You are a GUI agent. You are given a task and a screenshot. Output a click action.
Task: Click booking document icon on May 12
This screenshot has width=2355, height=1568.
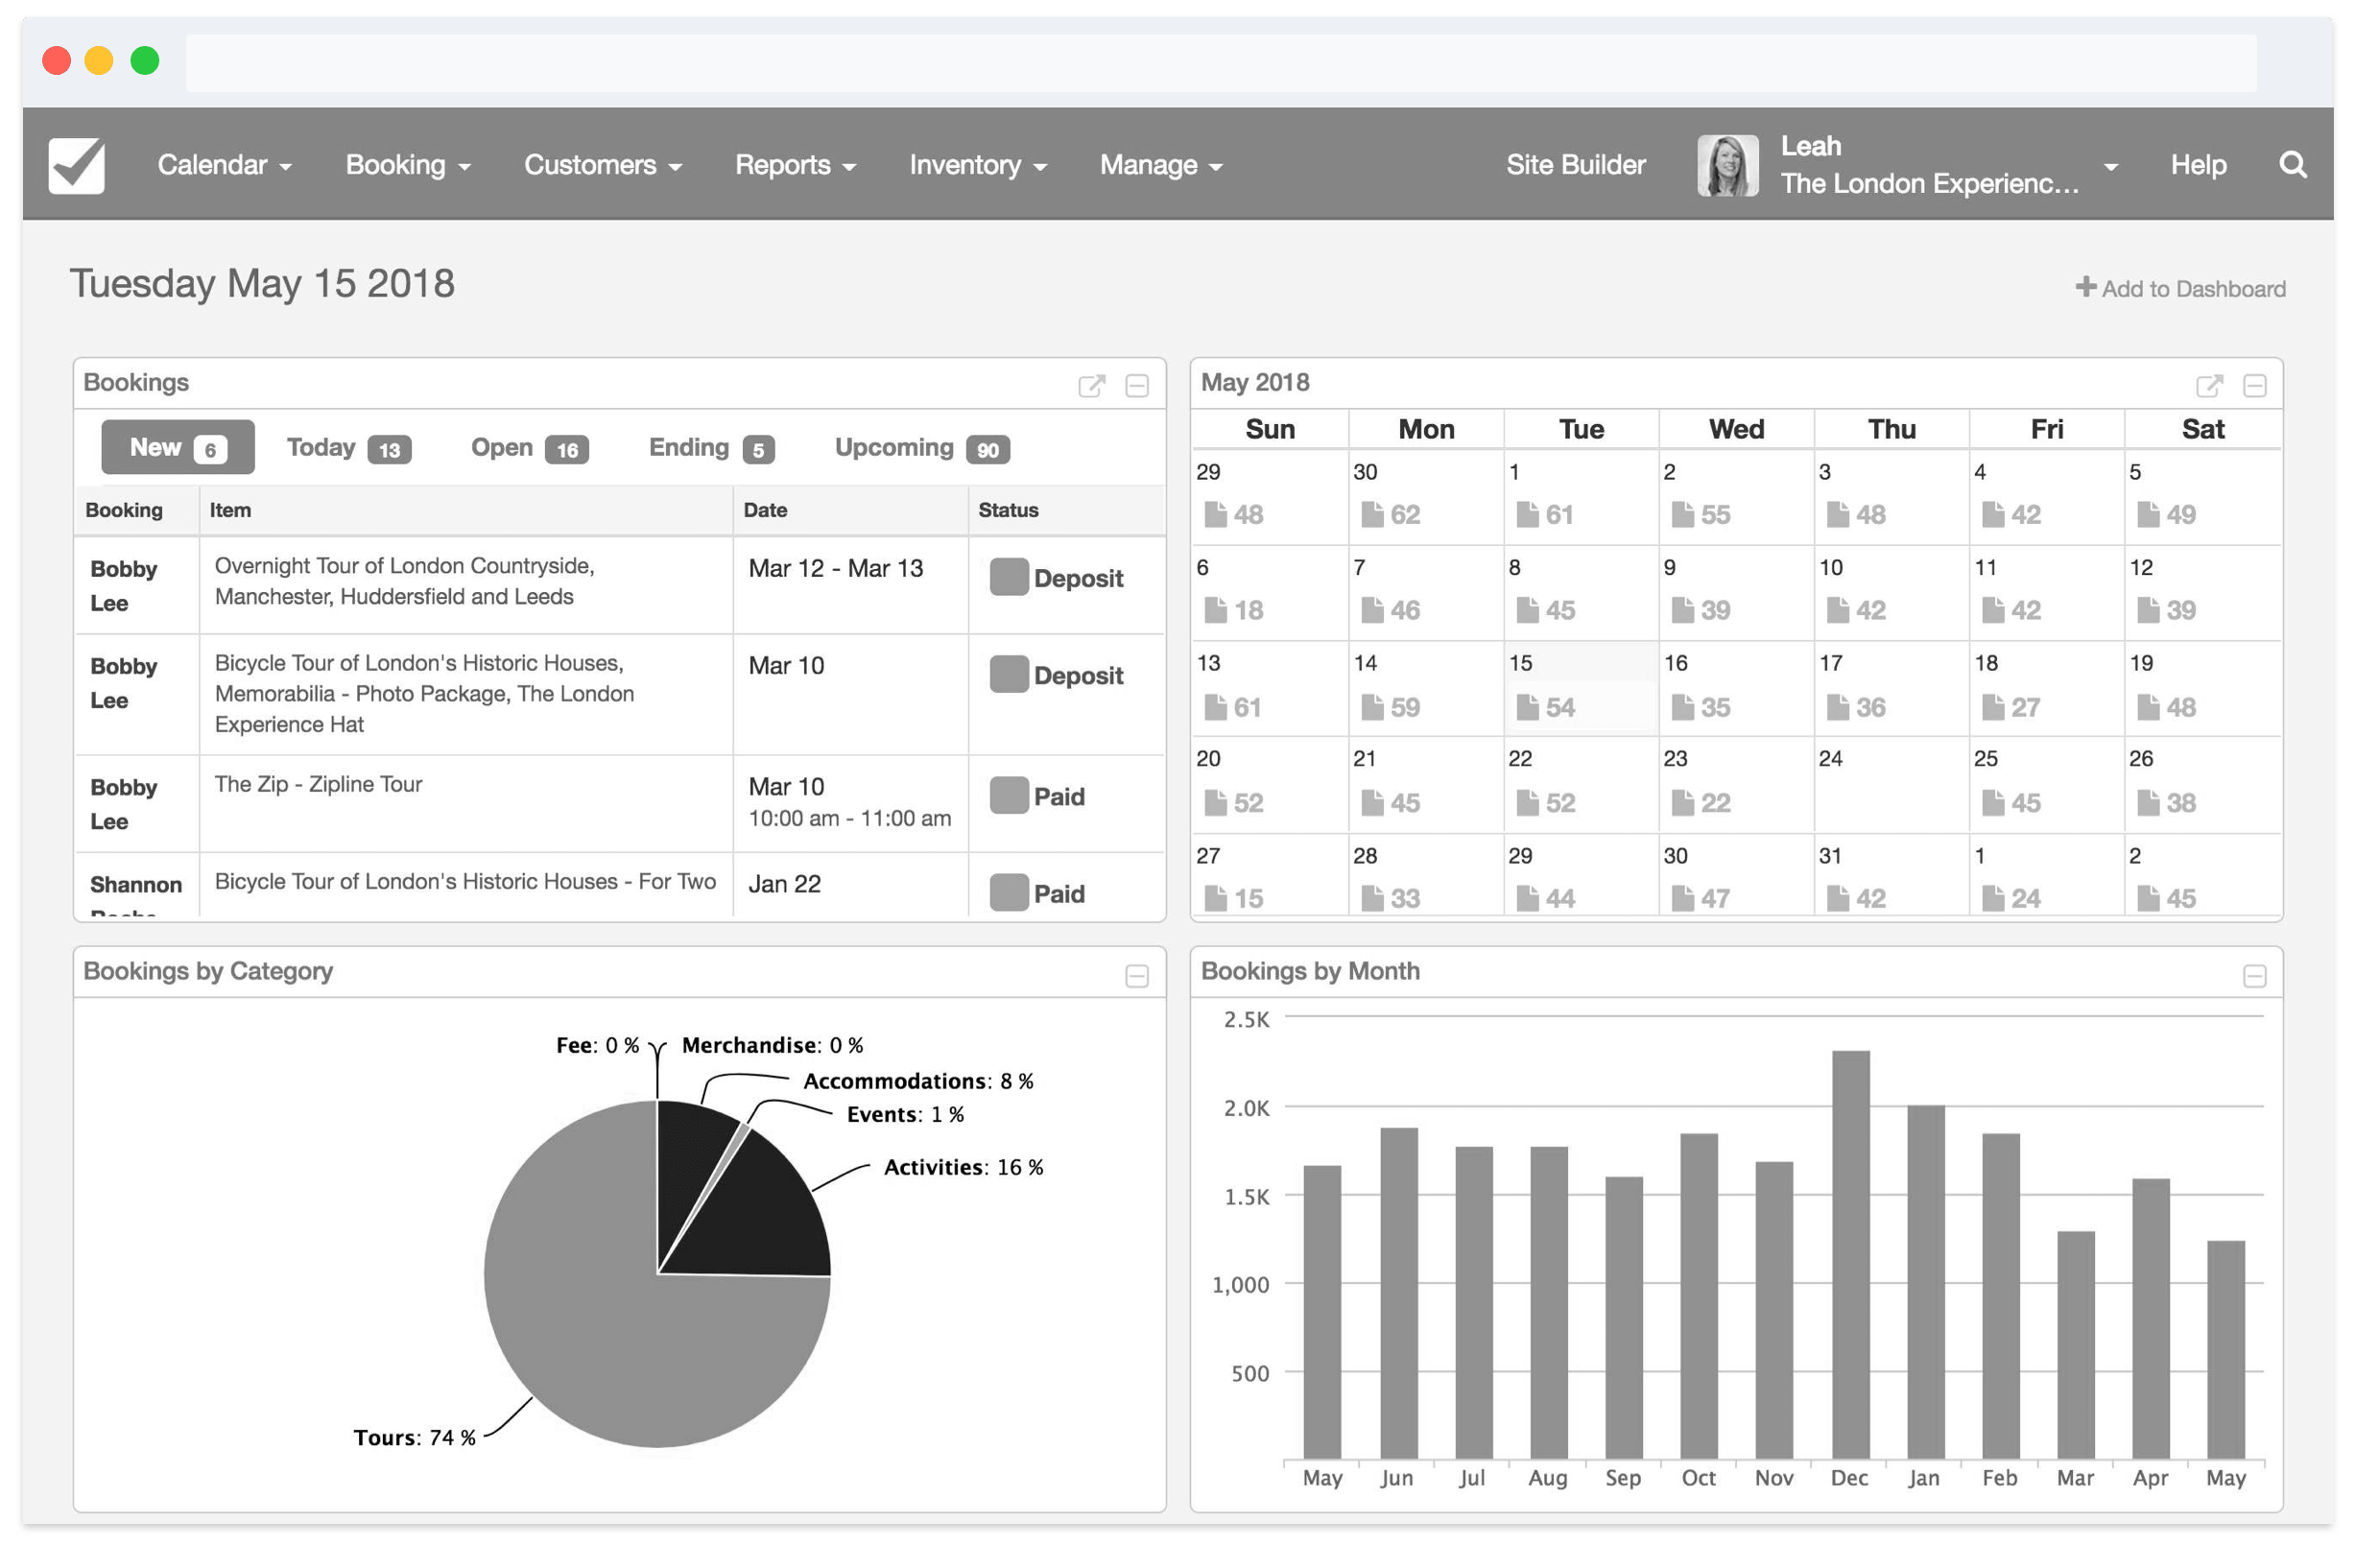coord(2147,610)
